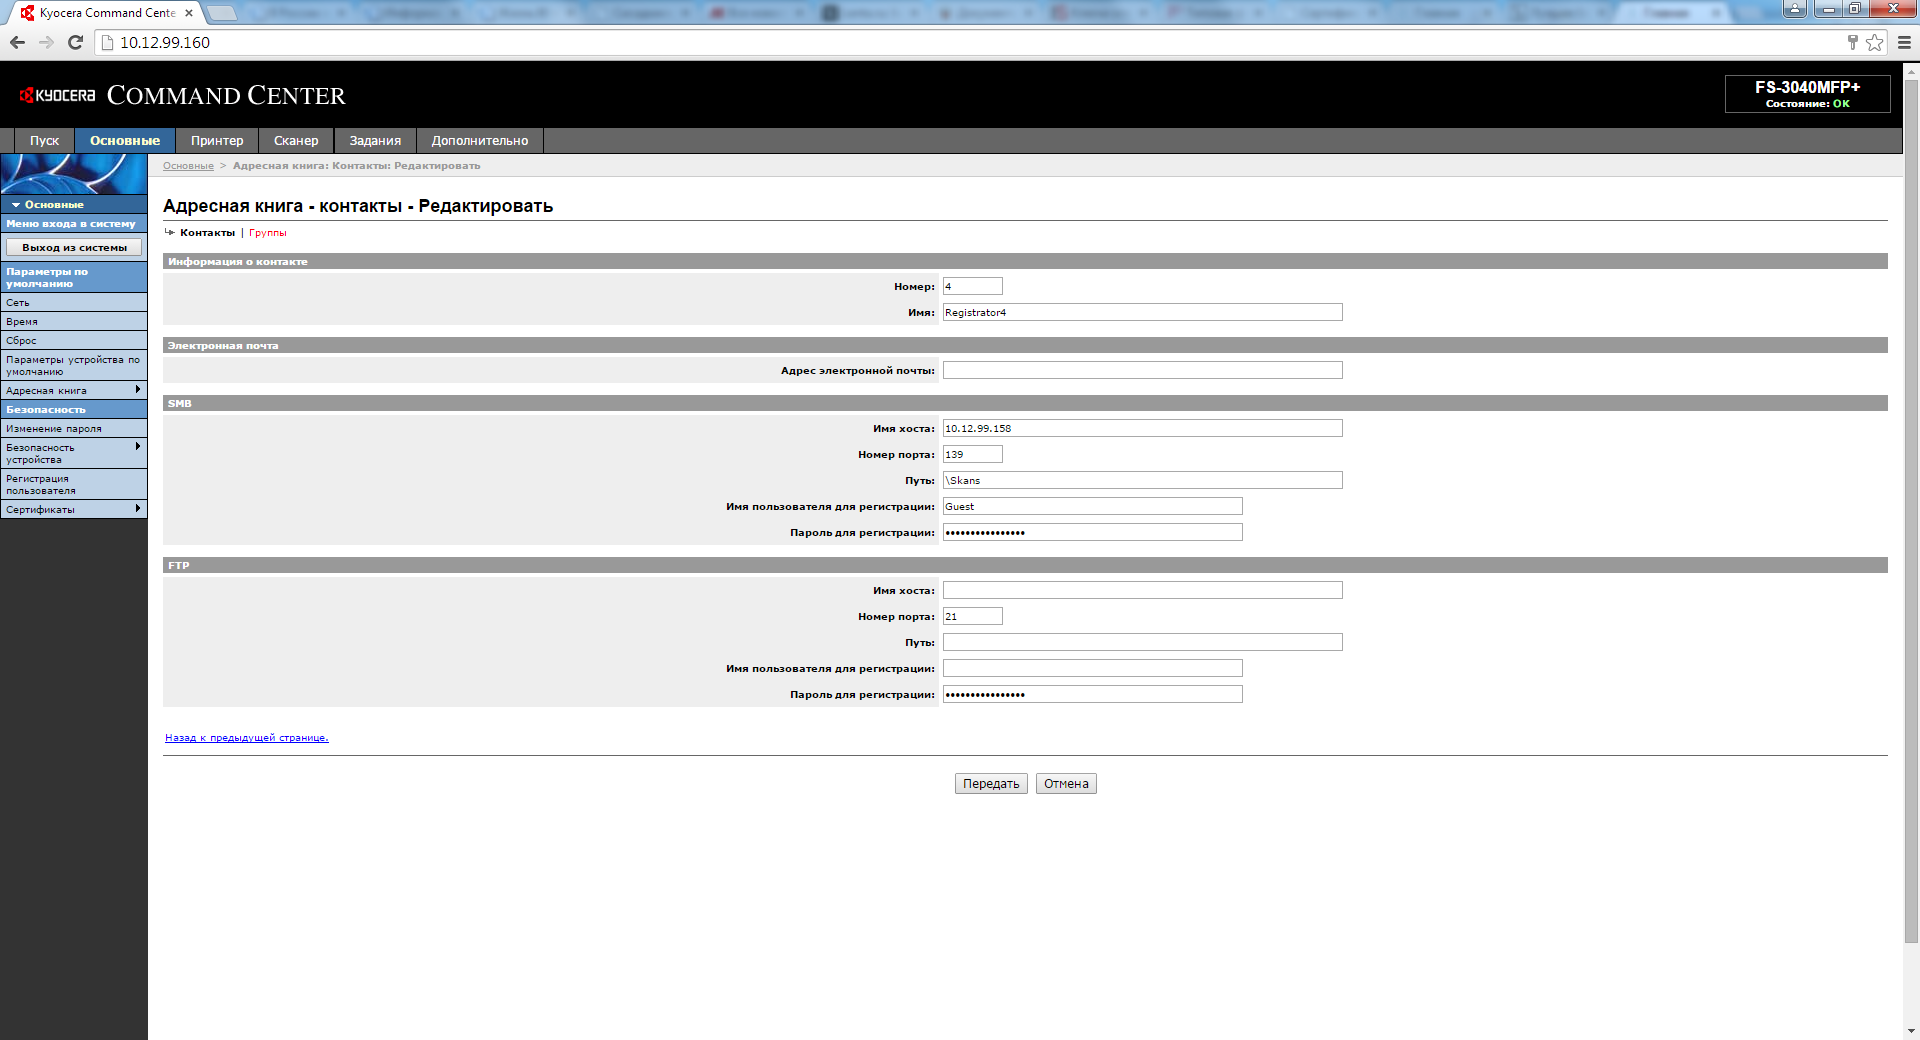
Task: Open Регистрация пользователя in sidebar
Action: point(74,484)
